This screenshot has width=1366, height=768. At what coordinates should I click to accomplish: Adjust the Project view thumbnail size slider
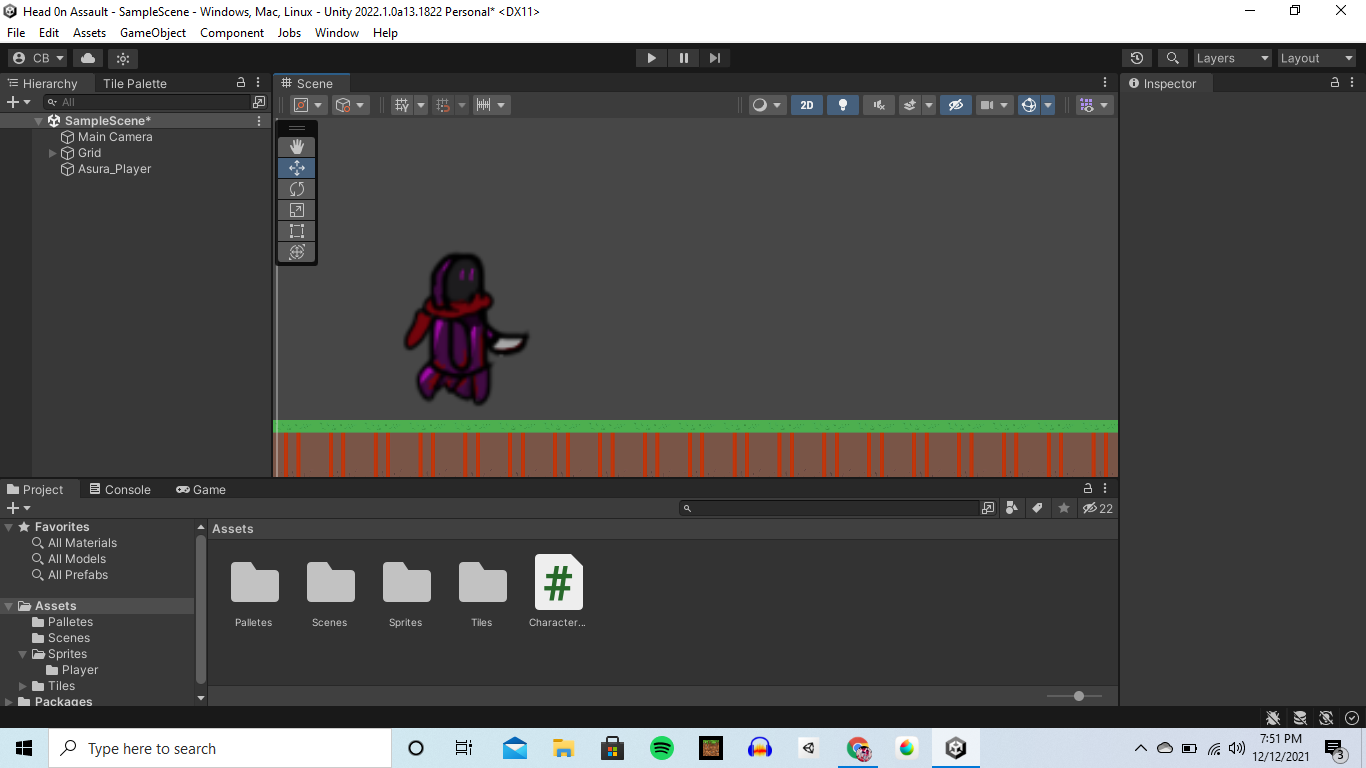click(1077, 695)
